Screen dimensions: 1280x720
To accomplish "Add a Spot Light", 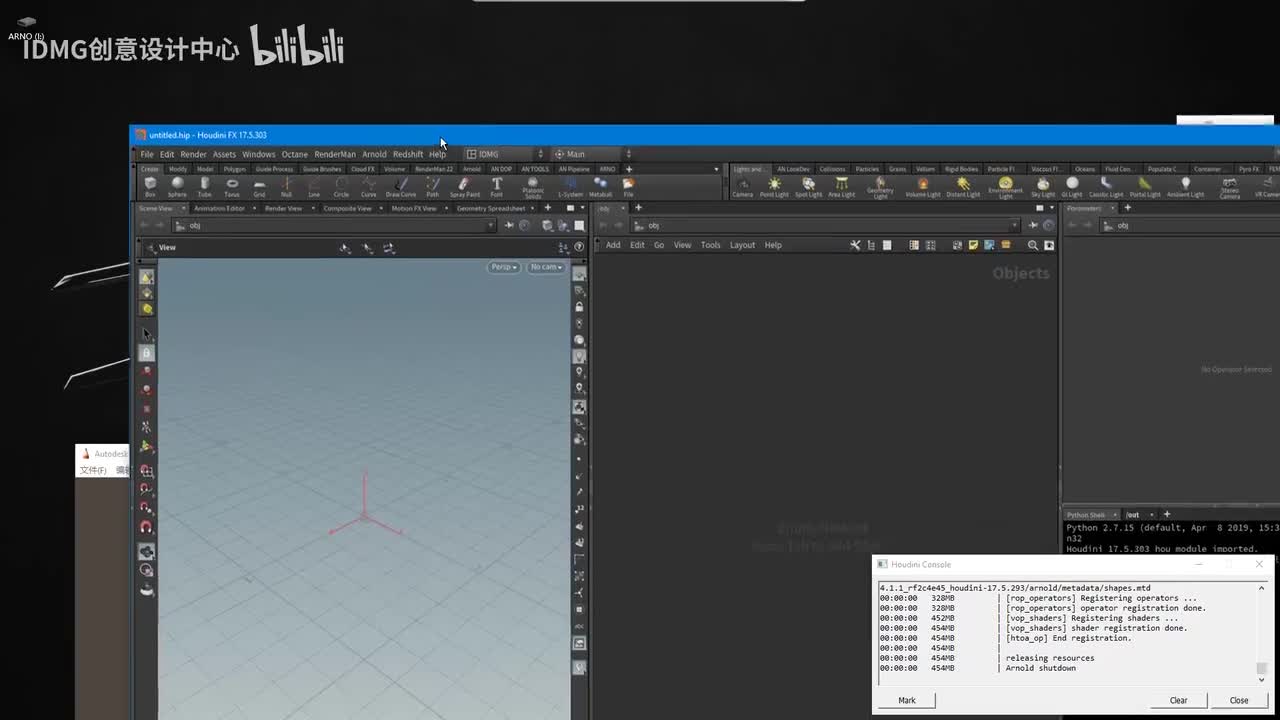I will coord(808,187).
